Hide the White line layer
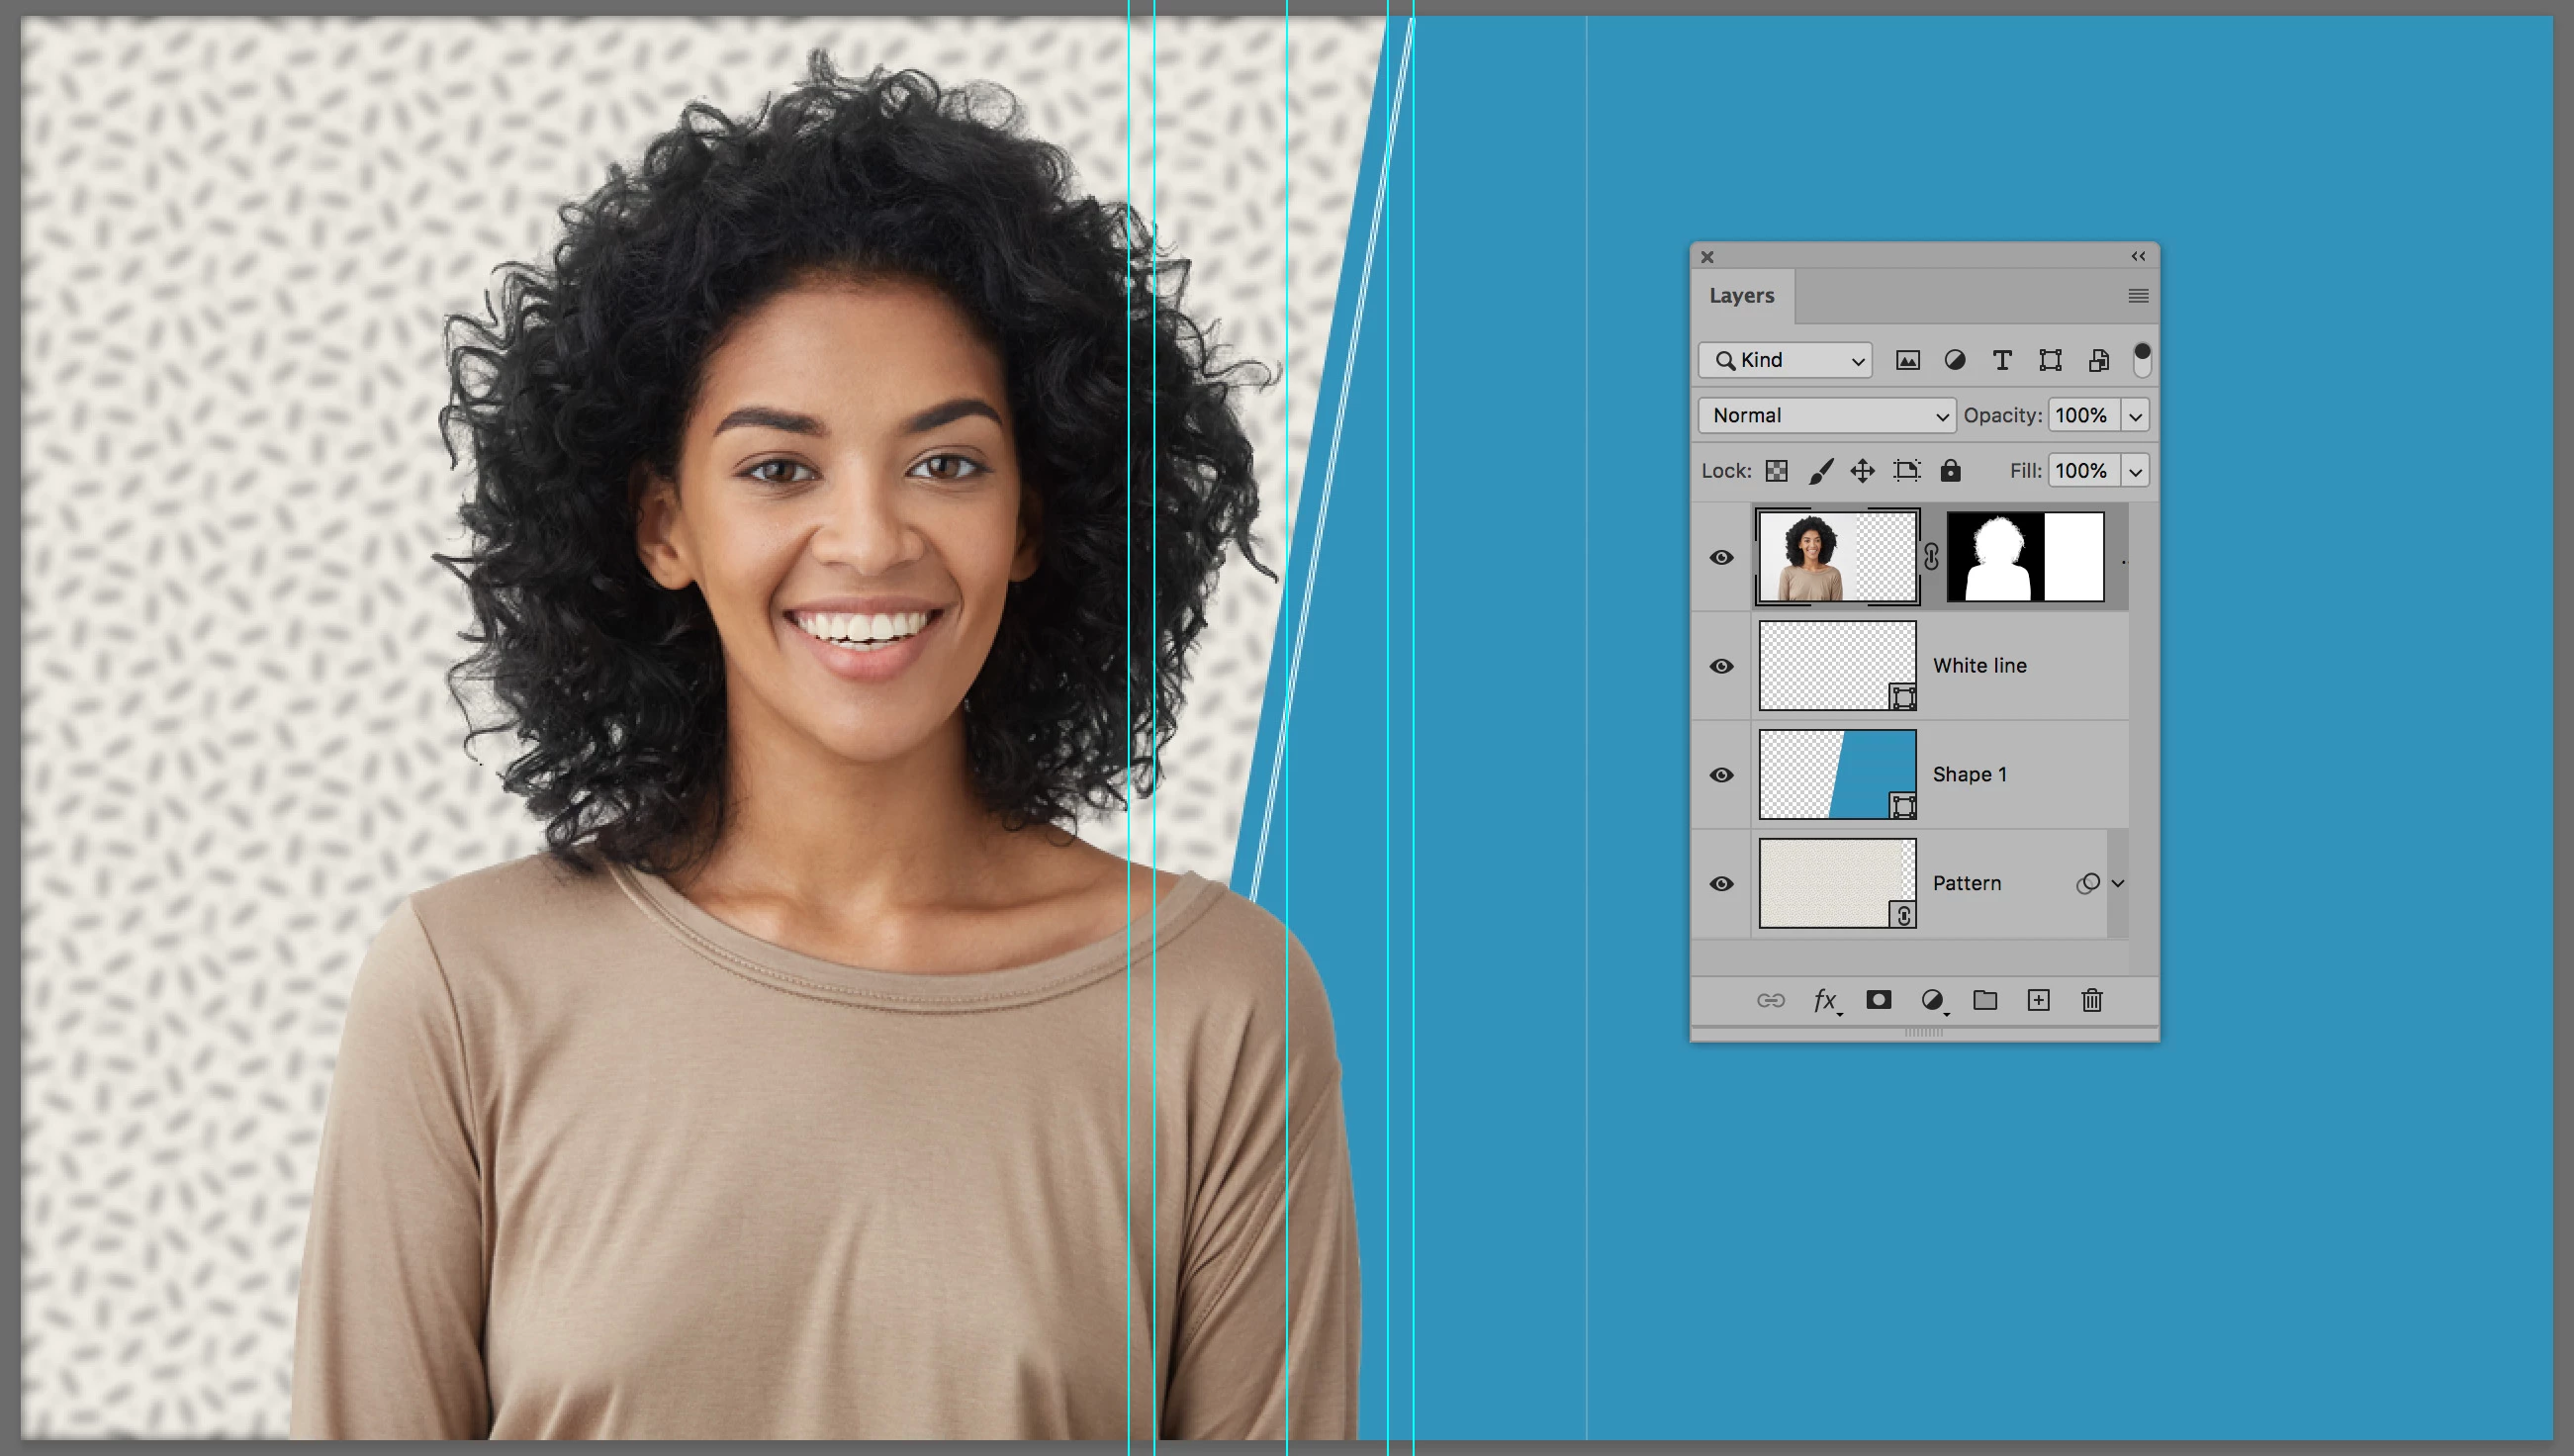This screenshot has height=1456, width=2574. [1721, 666]
